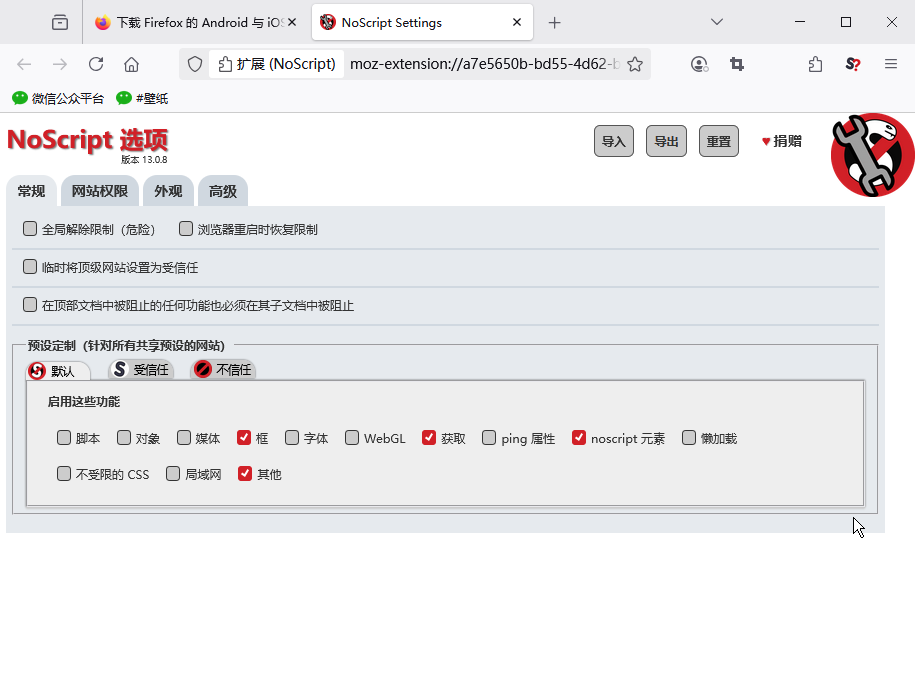Click the 重置 reset button

tap(718, 141)
